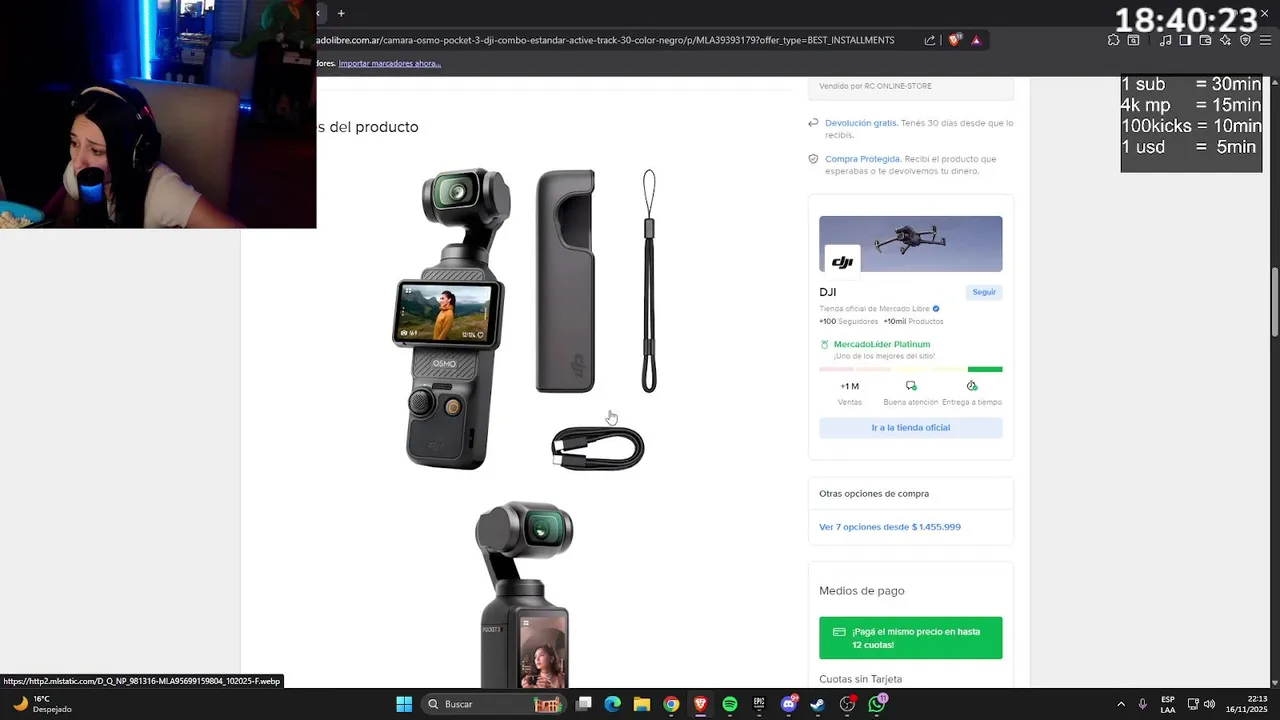Open Discord from taskbar

tap(788, 704)
